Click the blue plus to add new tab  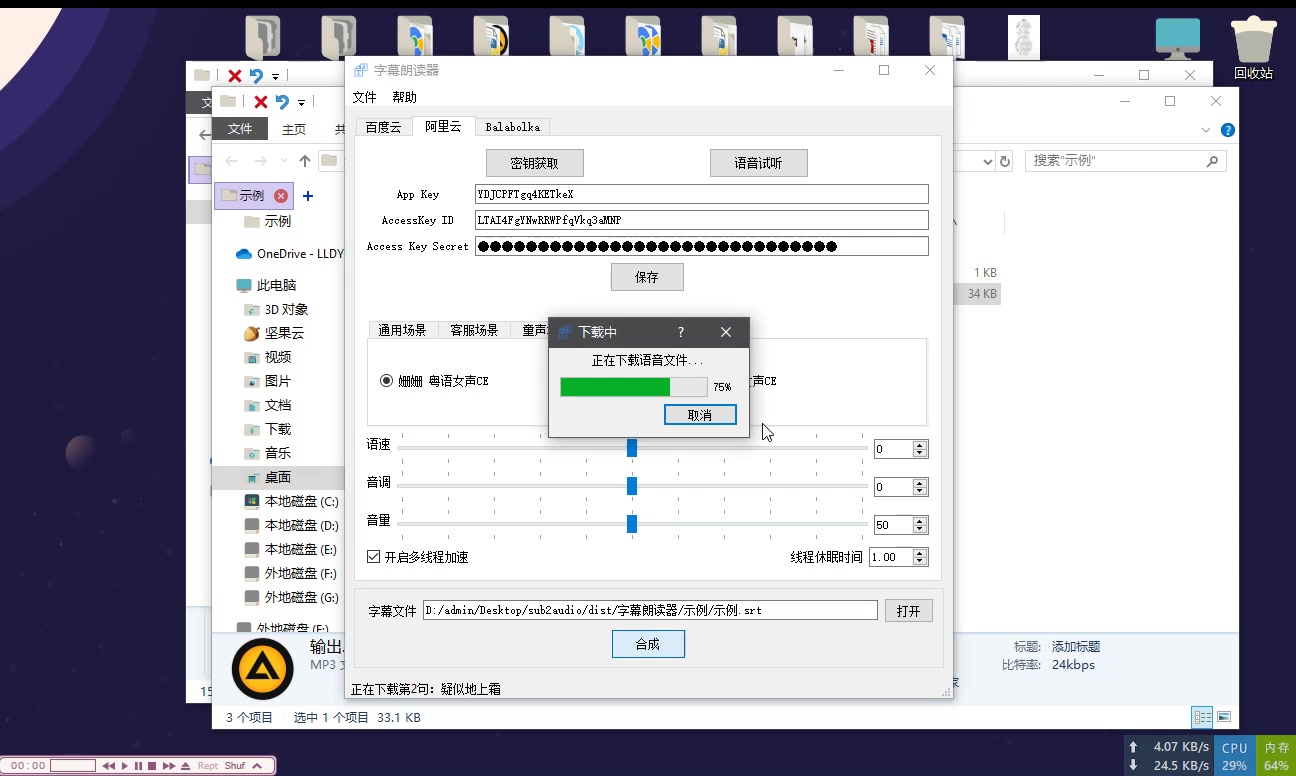308,196
